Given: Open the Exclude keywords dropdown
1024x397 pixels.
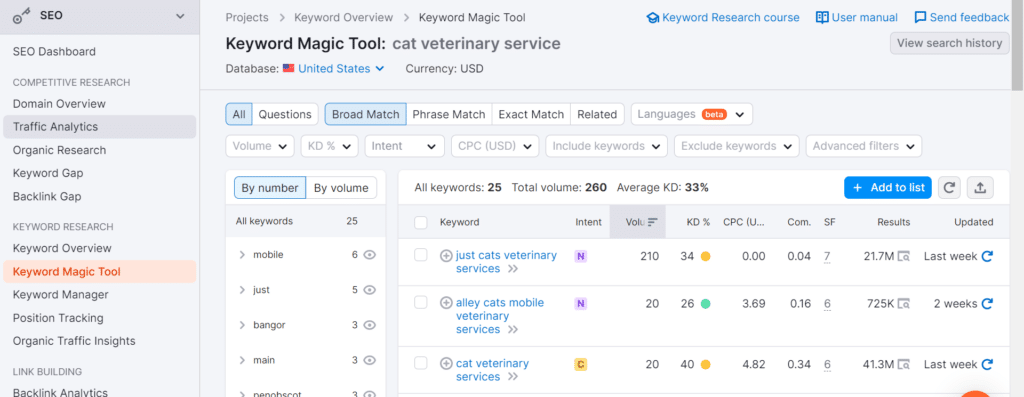Looking at the screenshot, I should click(x=736, y=146).
